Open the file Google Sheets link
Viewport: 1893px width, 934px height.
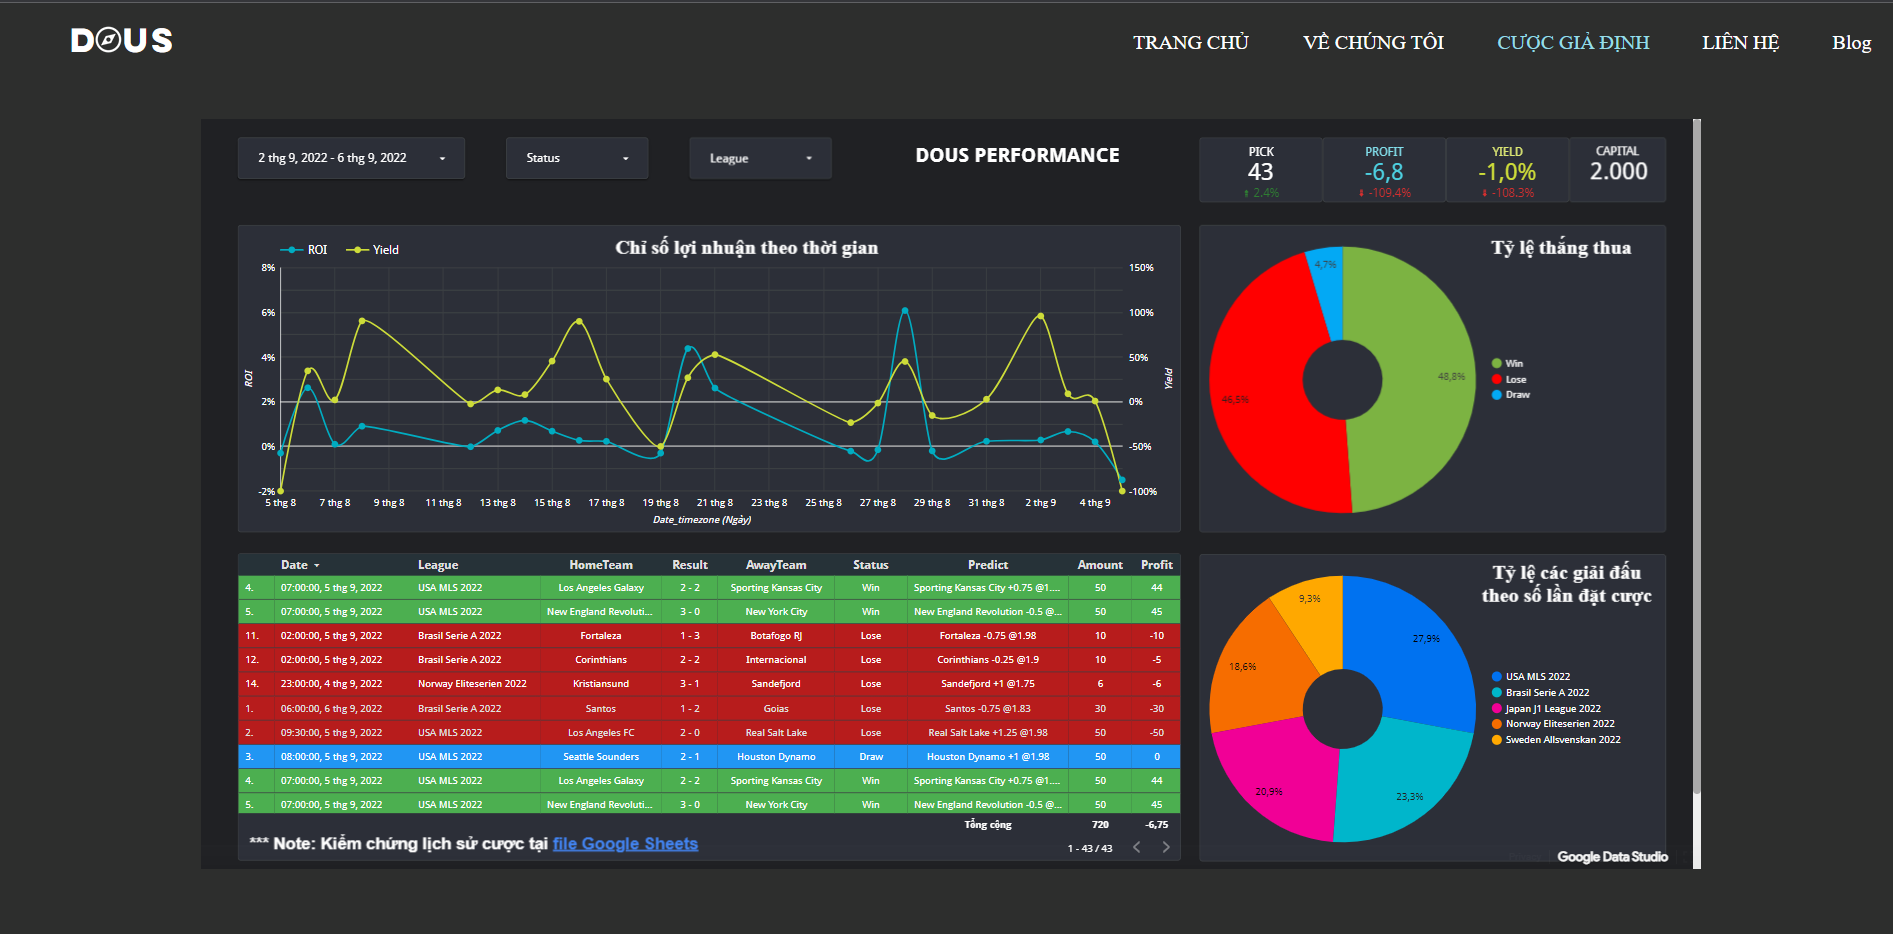[x=625, y=844]
